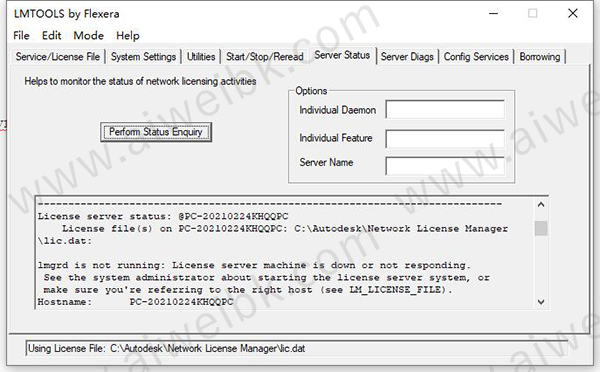600x372 pixels.
Task: Open the Server Diags tab
Action: (x=407, y=57)
